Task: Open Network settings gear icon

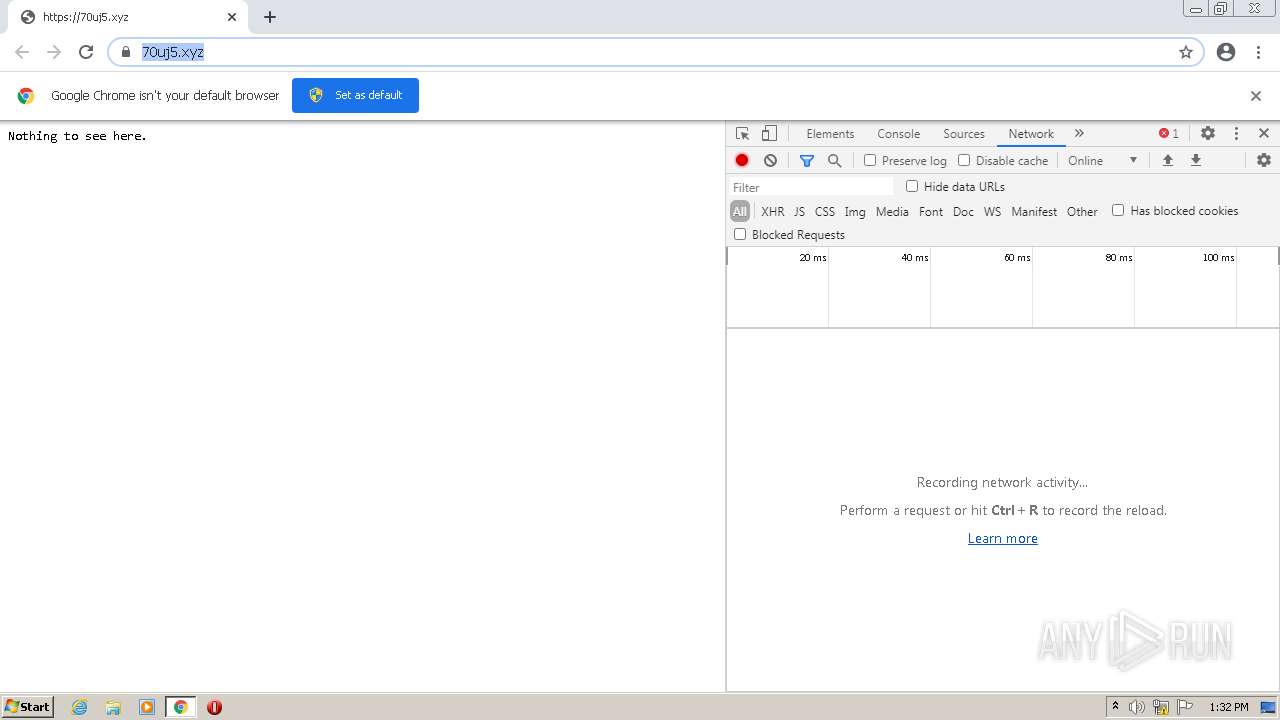Action: (1264, 160)
